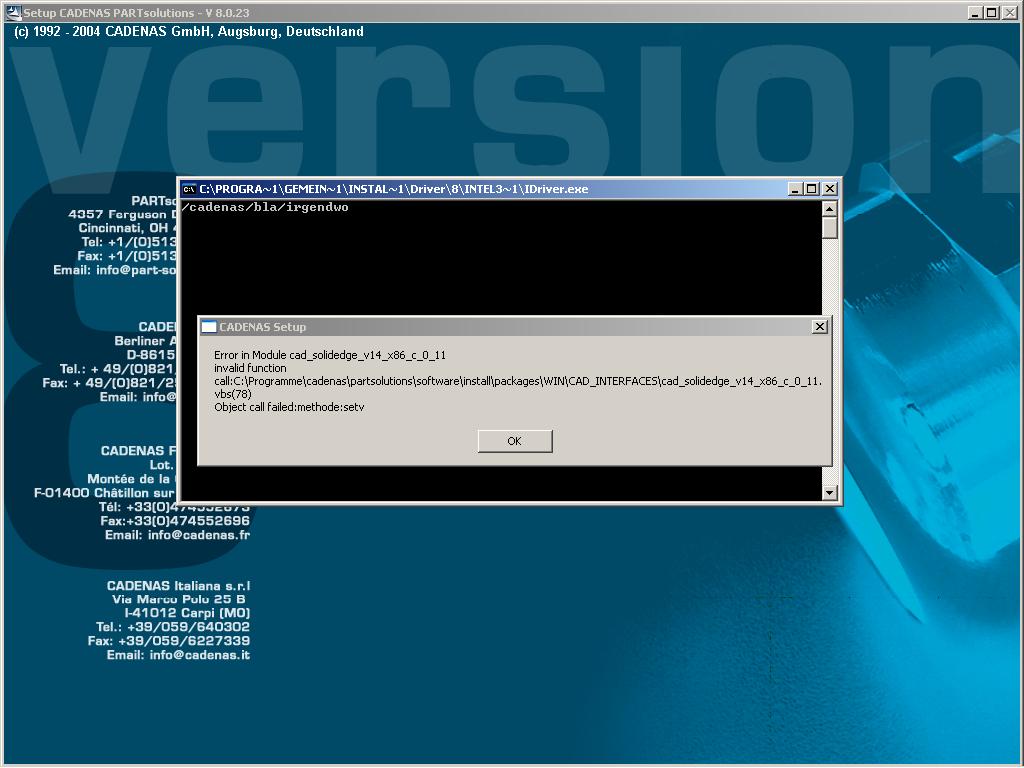
Task: Click 'I-41012 Carpi (MO)' text
Action: click(187, 613)
